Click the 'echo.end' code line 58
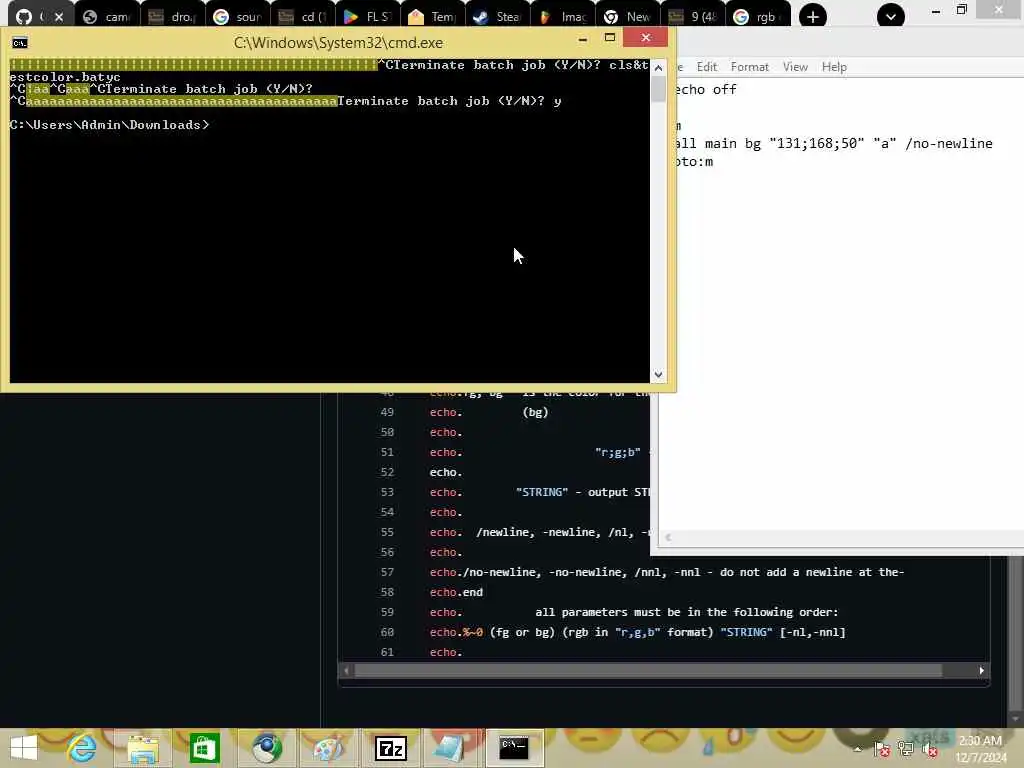This screenshot has height=768, width=1024. pyautogui.click(x=456, y=592)
